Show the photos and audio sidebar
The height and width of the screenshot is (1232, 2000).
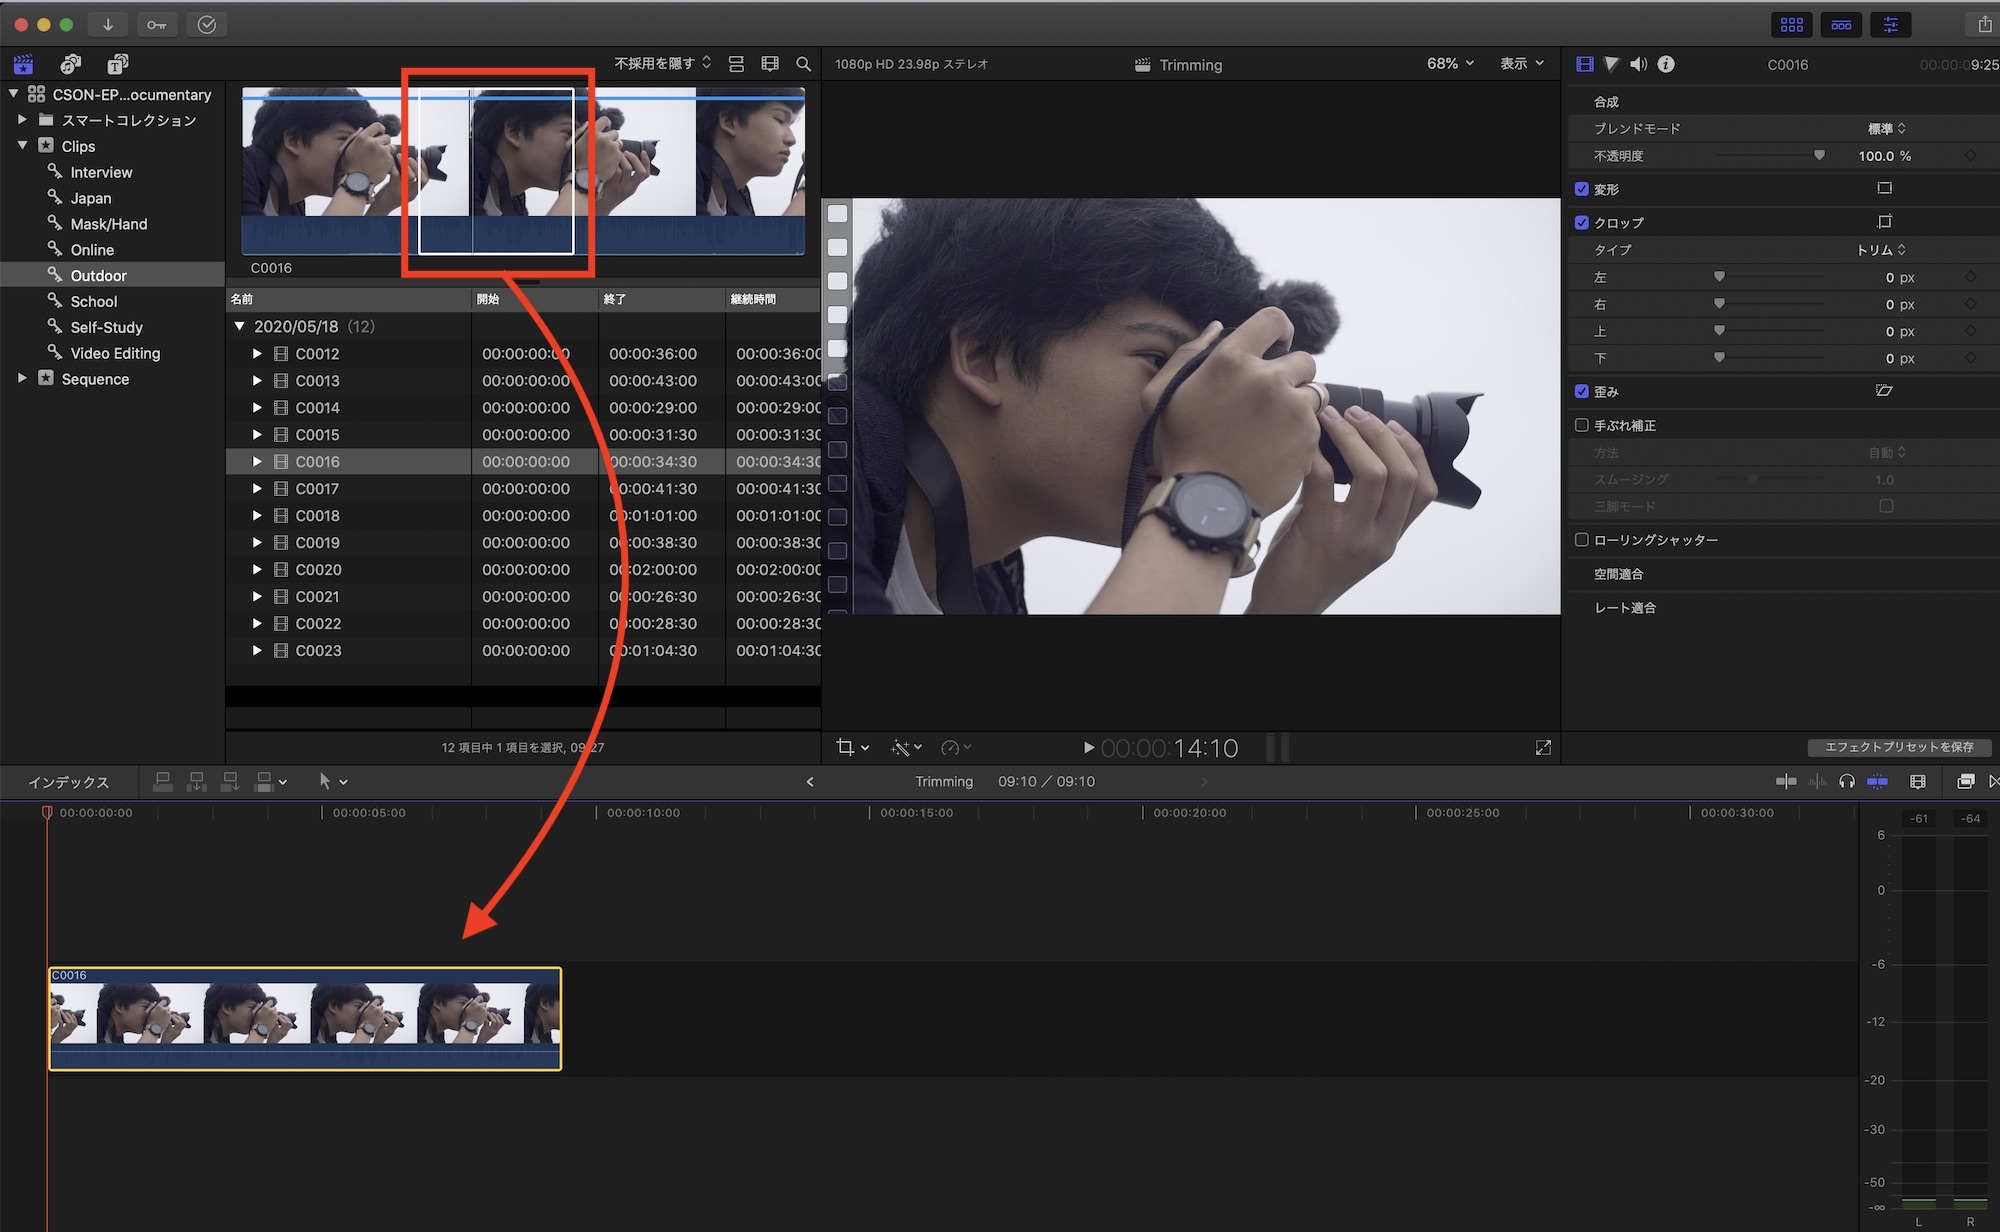coord(70,64)
